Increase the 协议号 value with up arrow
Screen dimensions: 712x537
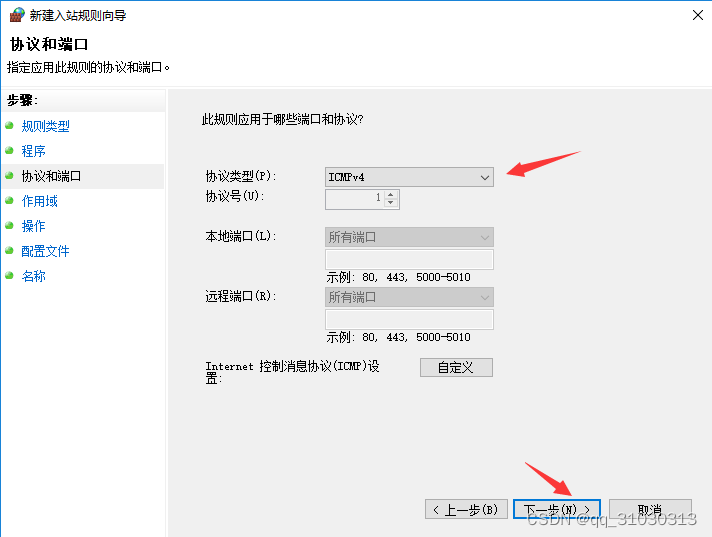point(391,195)
